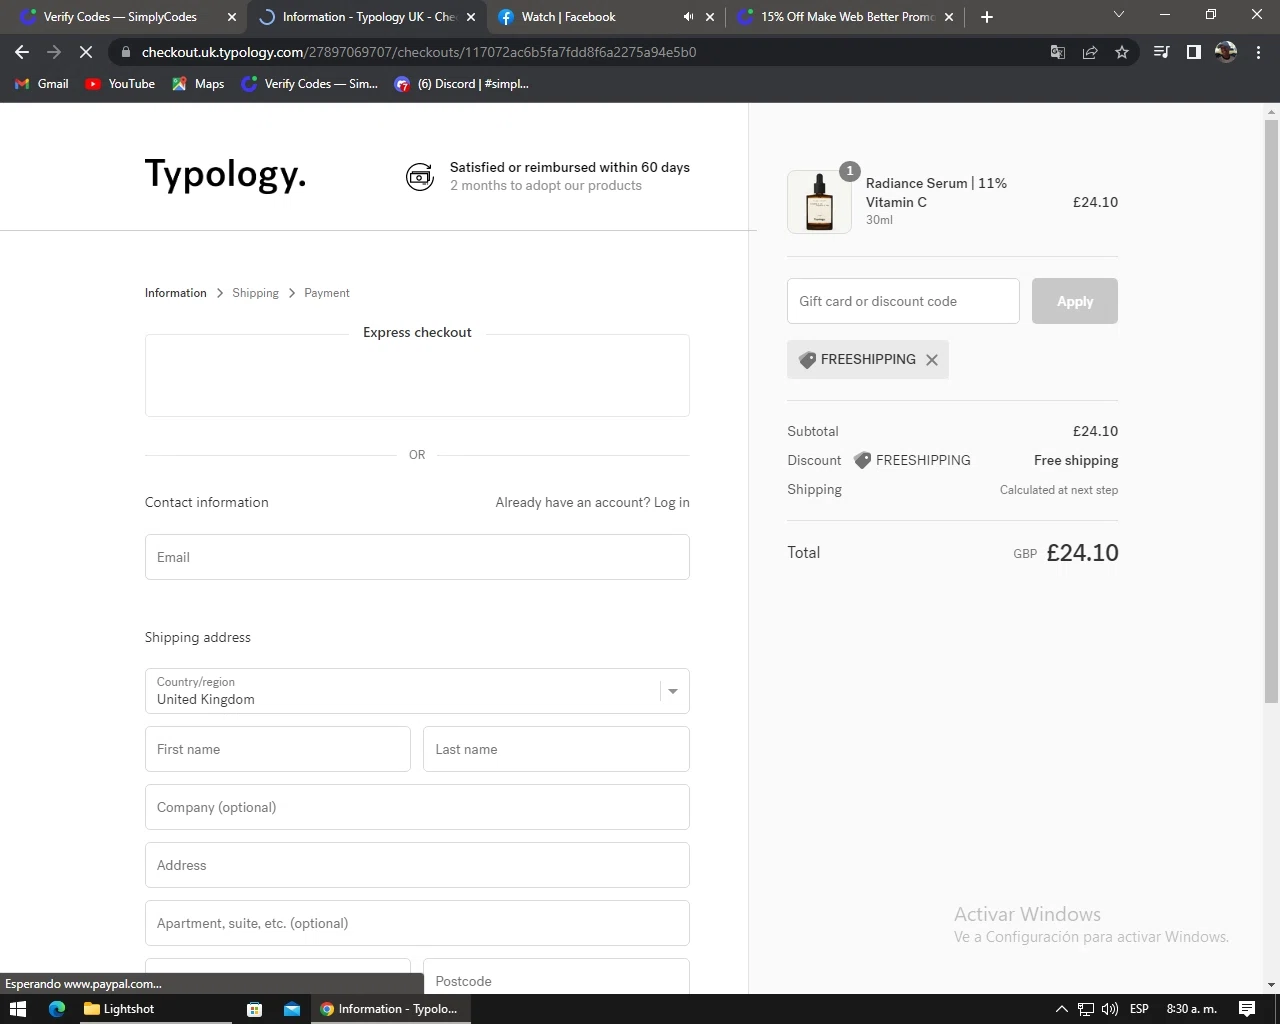This screenshot has width=1280, height=1024.
Task: Show hidden system tray icons
Action: point(1062,1009)
